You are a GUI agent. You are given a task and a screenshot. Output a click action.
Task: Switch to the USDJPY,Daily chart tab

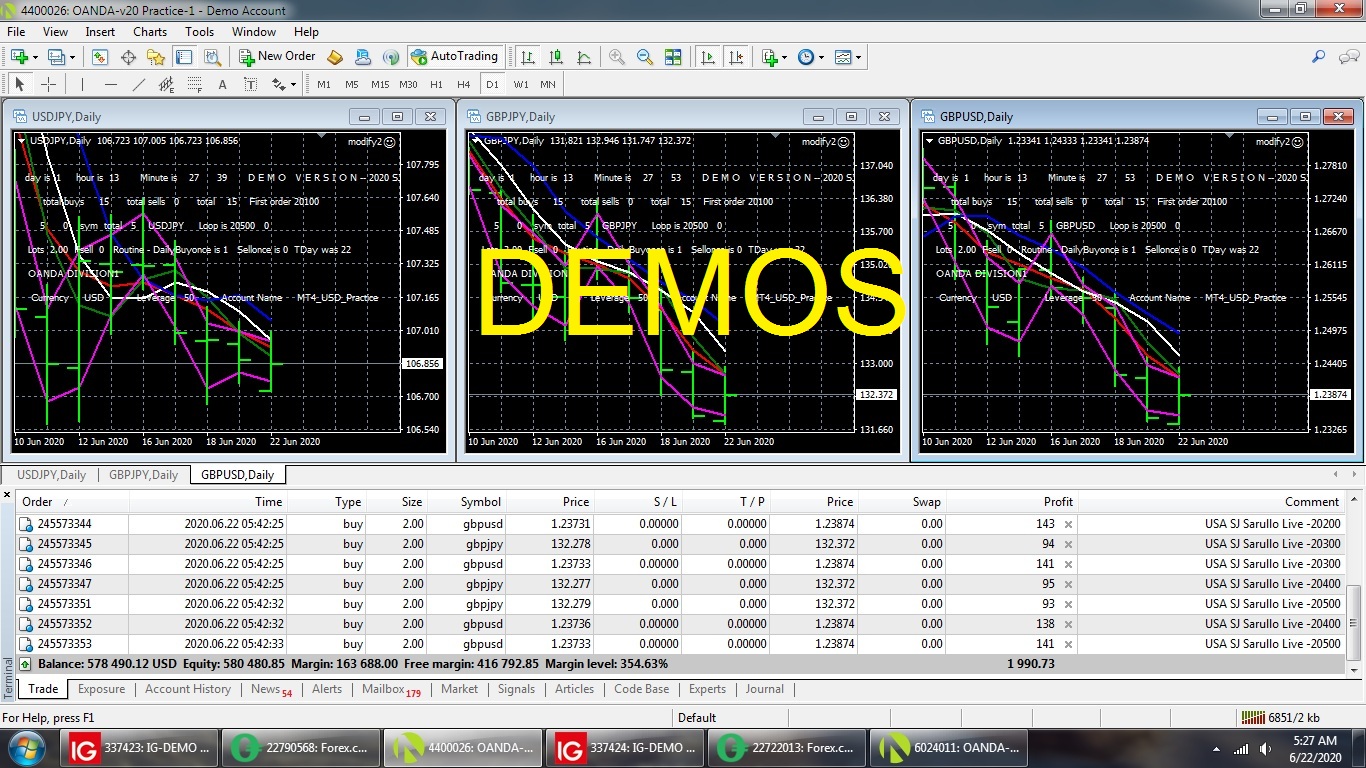click(x=51, y=475)
